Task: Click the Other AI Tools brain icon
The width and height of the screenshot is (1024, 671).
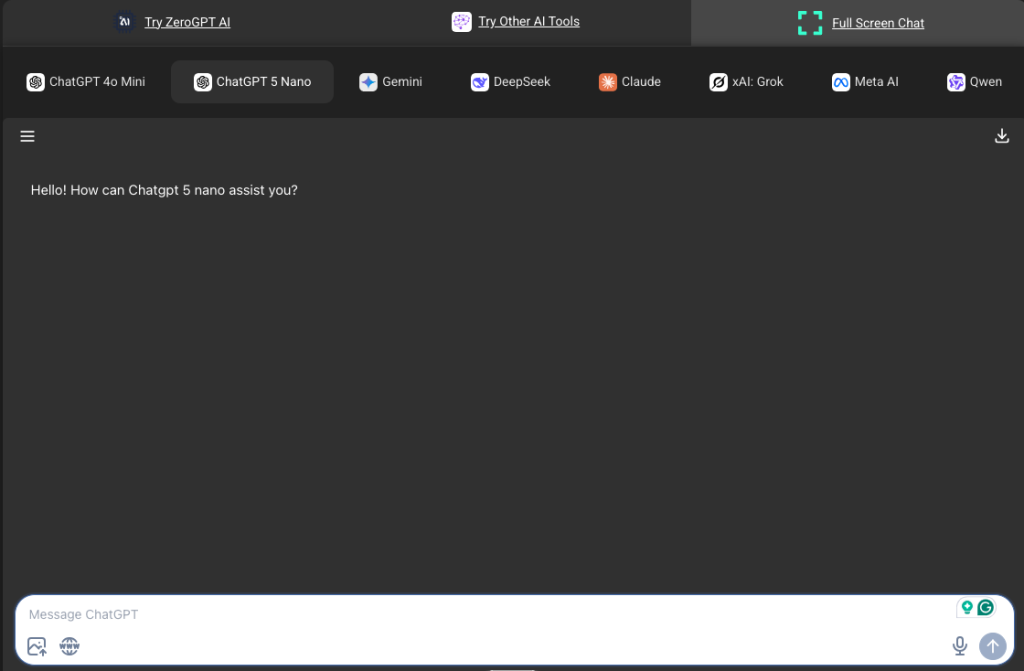Action: 462,22
